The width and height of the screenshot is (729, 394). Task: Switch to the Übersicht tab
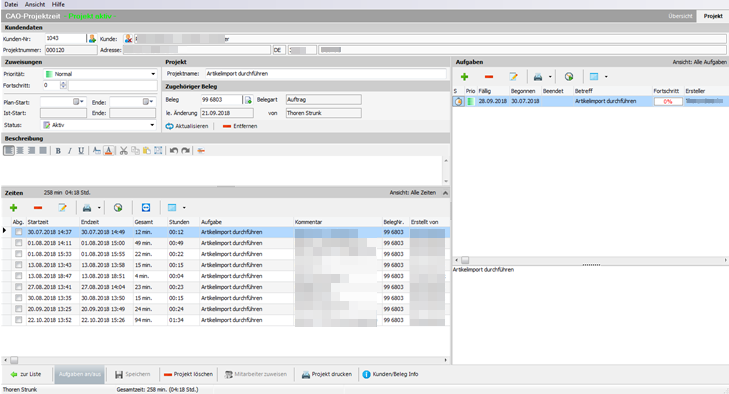coord(680,16)
